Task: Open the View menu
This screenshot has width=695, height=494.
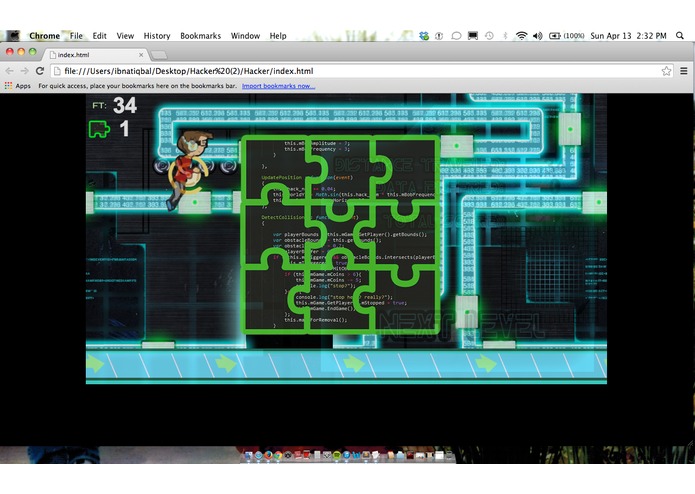Action: (x=125, y=36)
